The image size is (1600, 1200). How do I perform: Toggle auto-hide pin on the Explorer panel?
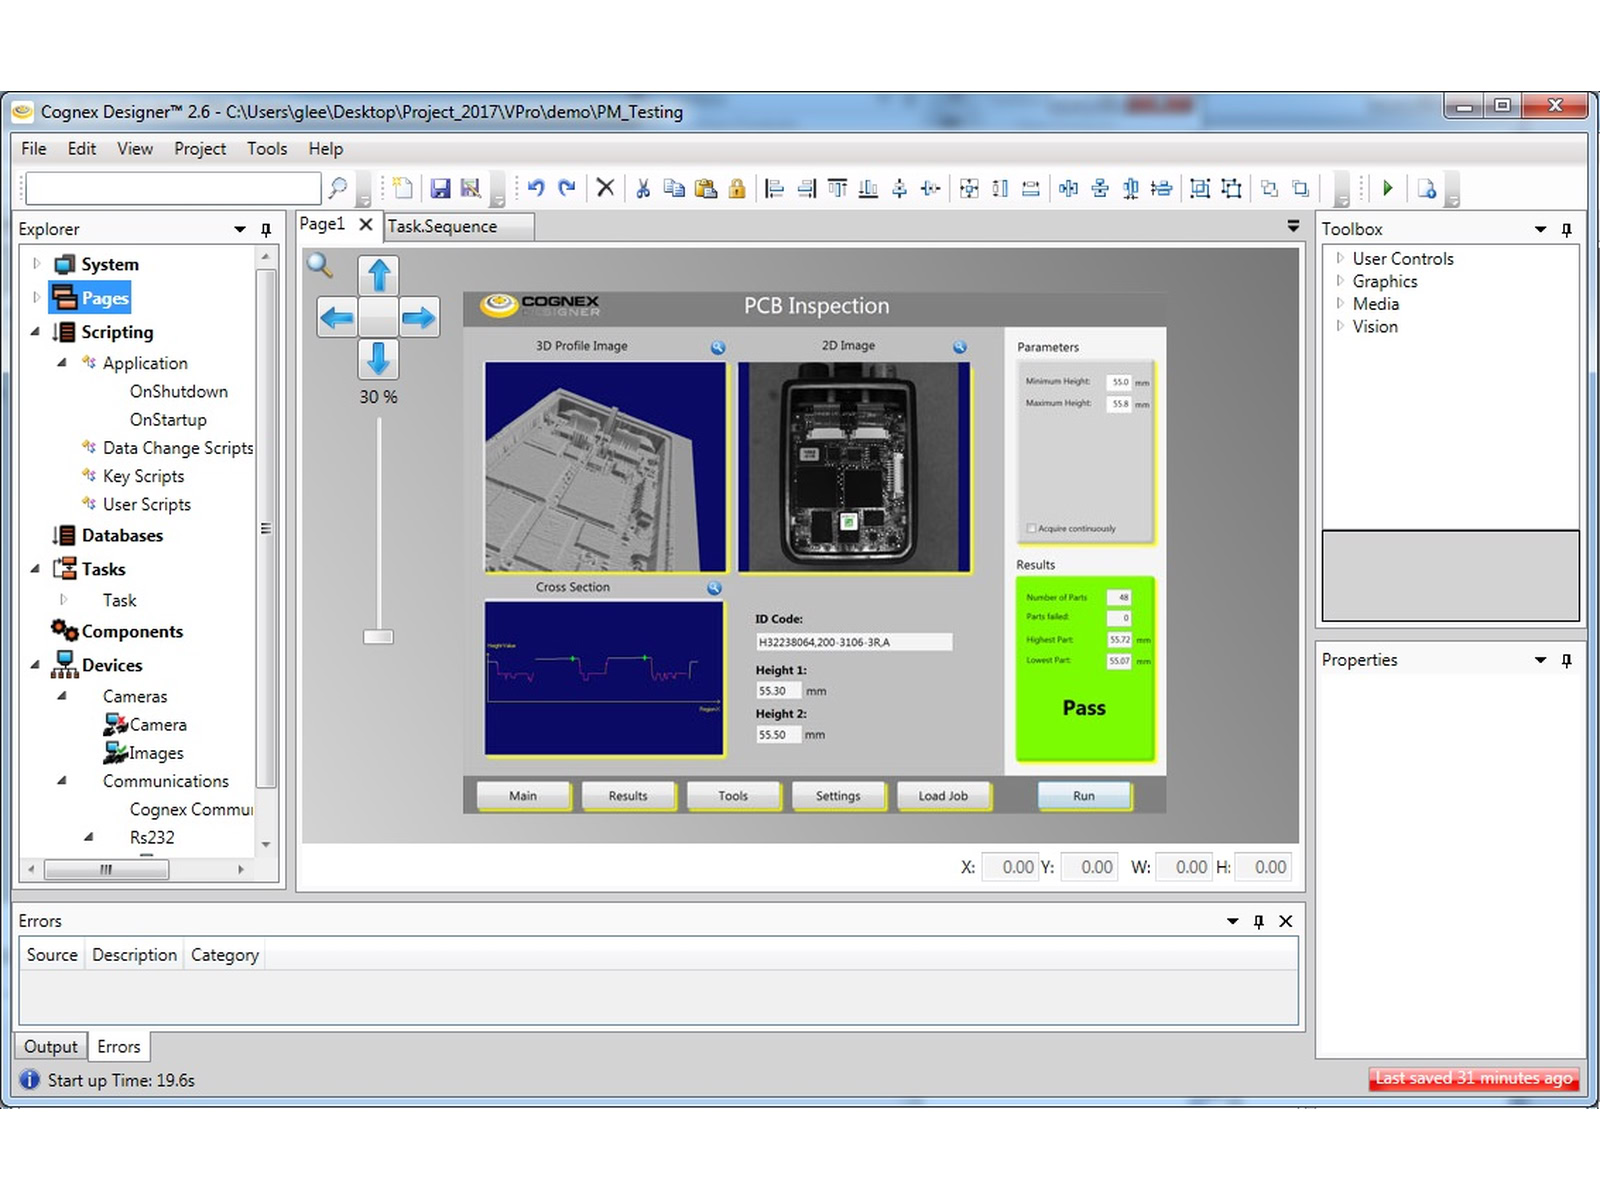tap(264, 229)
